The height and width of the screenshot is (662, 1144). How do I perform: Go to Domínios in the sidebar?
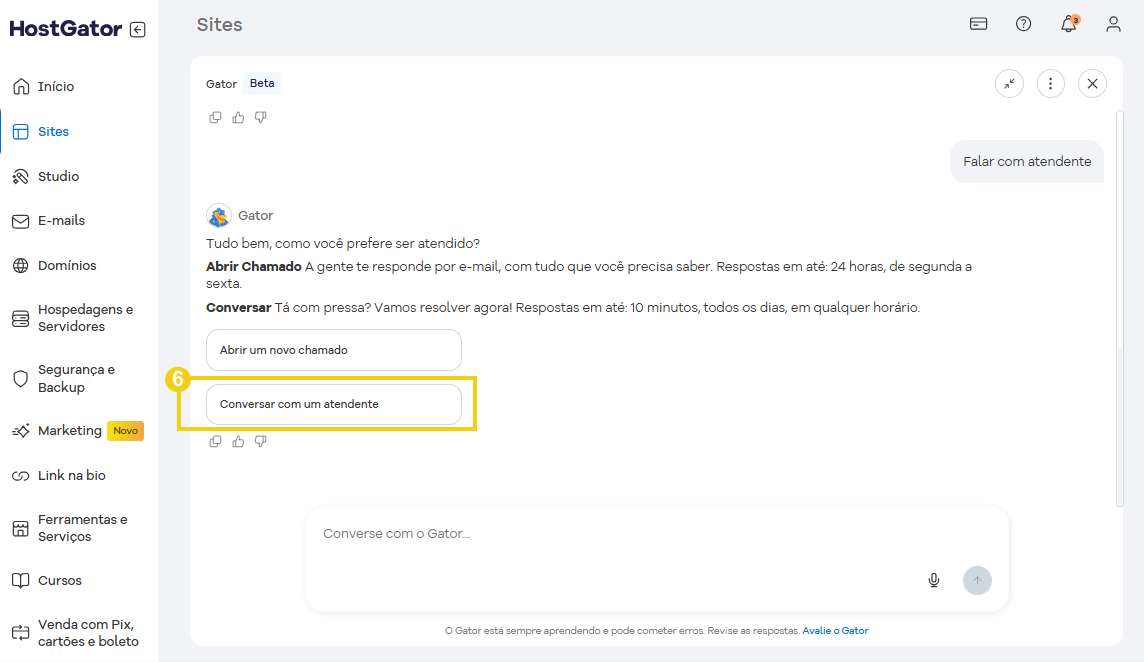67,266
